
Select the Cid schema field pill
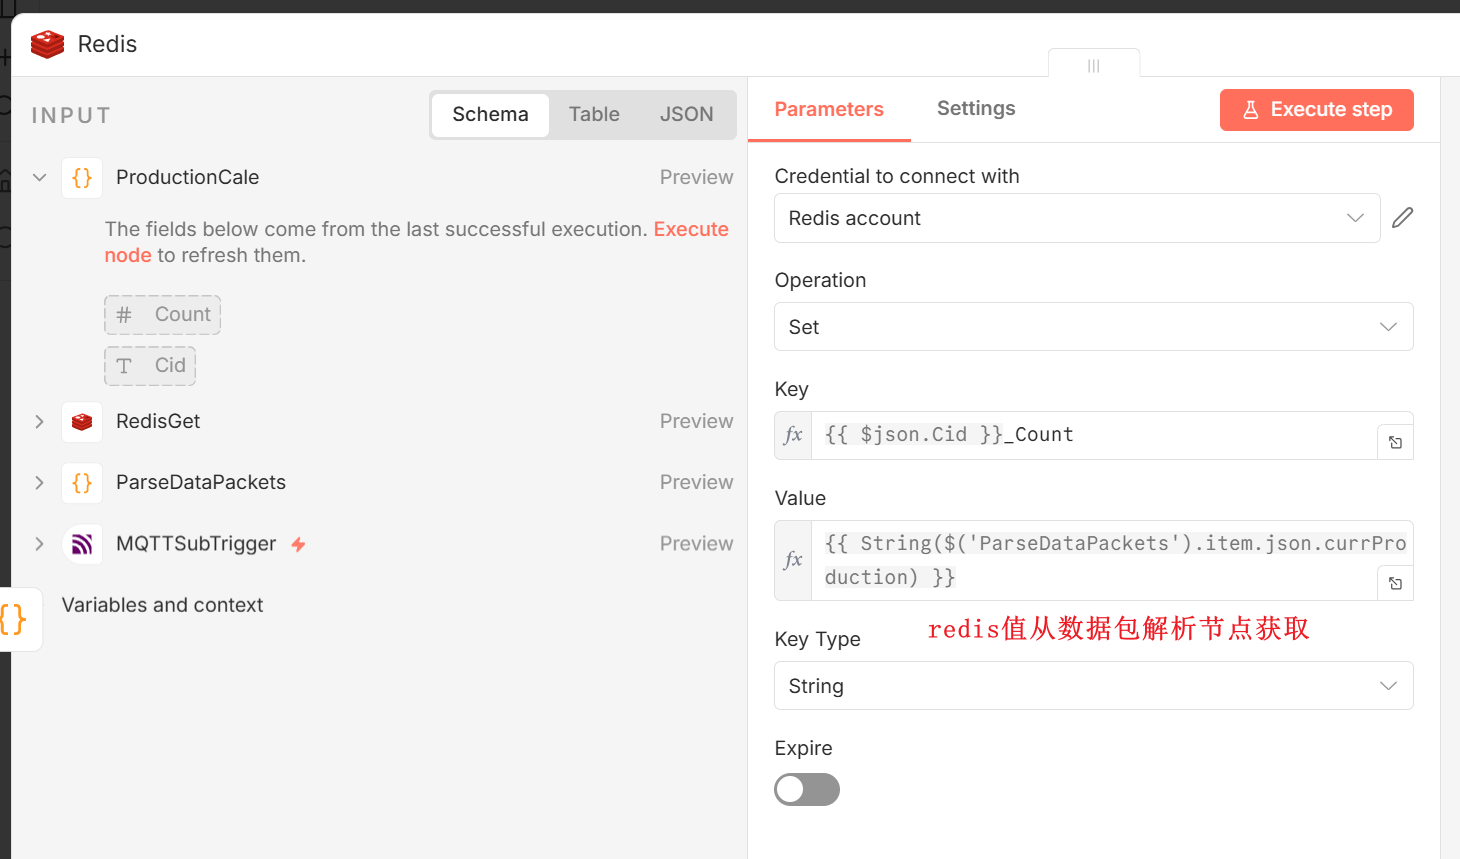[150, 366]
